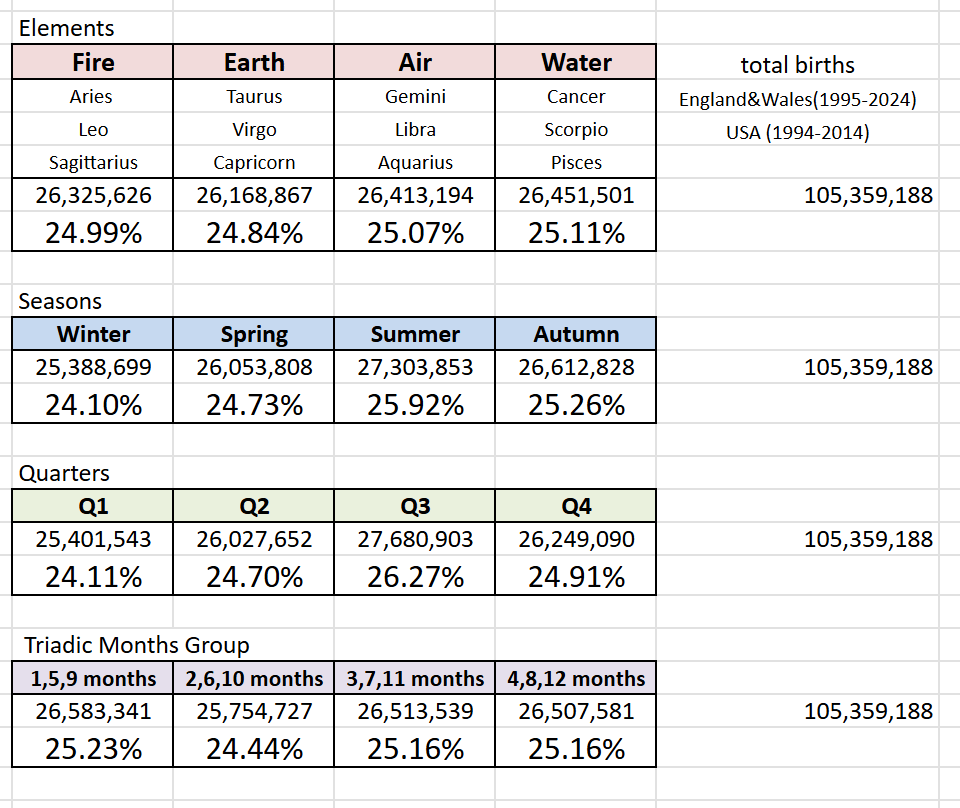Image resolution: width=960 pixels, height=808 pixels.
Task: Select the Air header cell
Action: [415, 62]
